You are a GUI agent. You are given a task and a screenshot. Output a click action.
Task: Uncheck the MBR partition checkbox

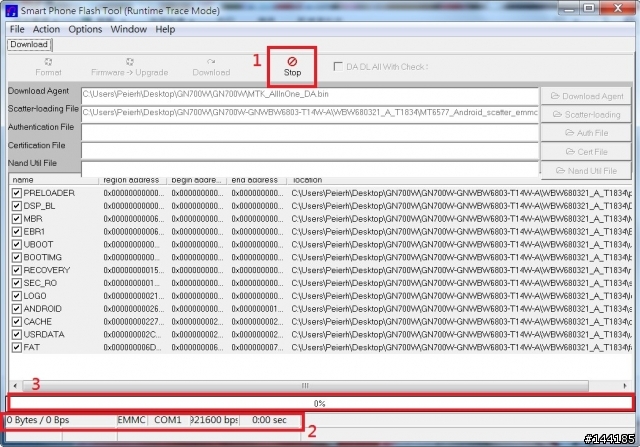(16, 219)
